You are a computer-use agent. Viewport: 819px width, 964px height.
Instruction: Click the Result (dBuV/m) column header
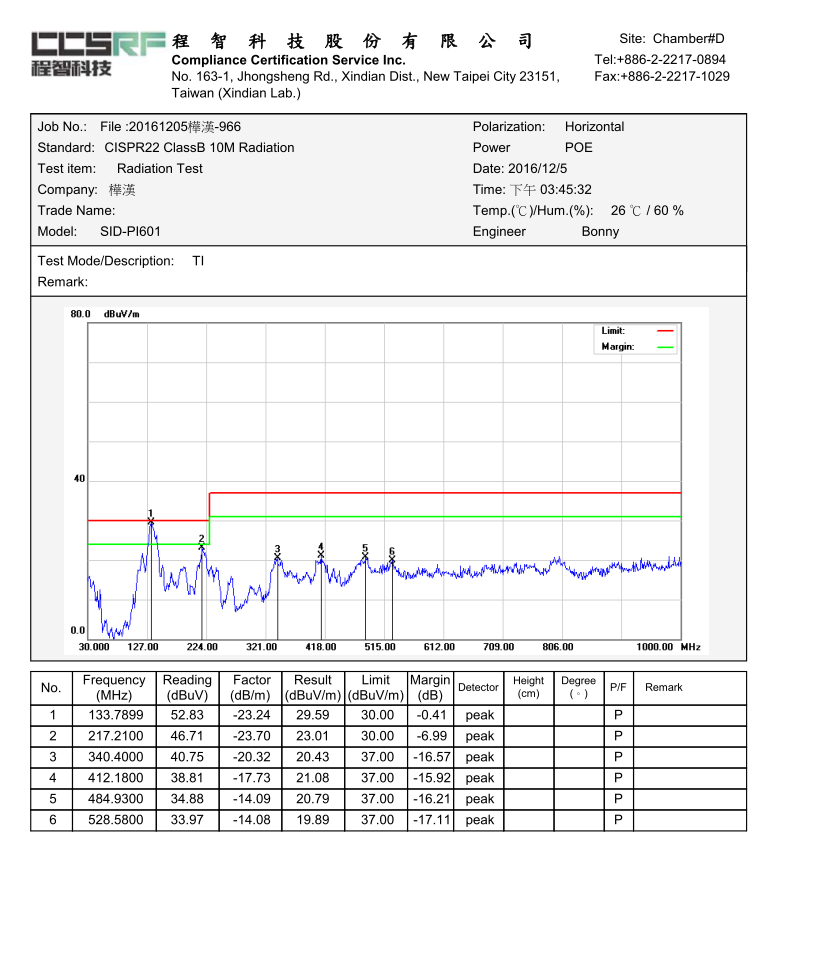[313, 687]
